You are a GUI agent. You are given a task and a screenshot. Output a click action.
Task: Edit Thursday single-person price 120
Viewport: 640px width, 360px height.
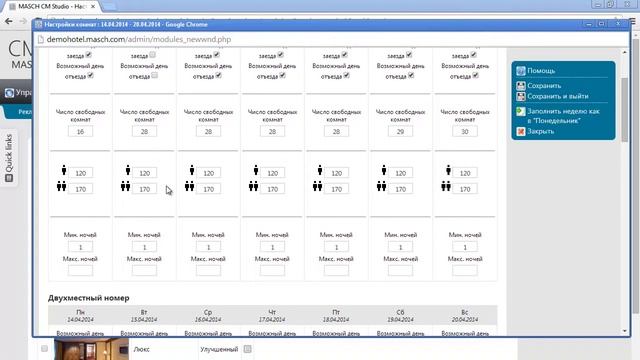tap(272, 173)
